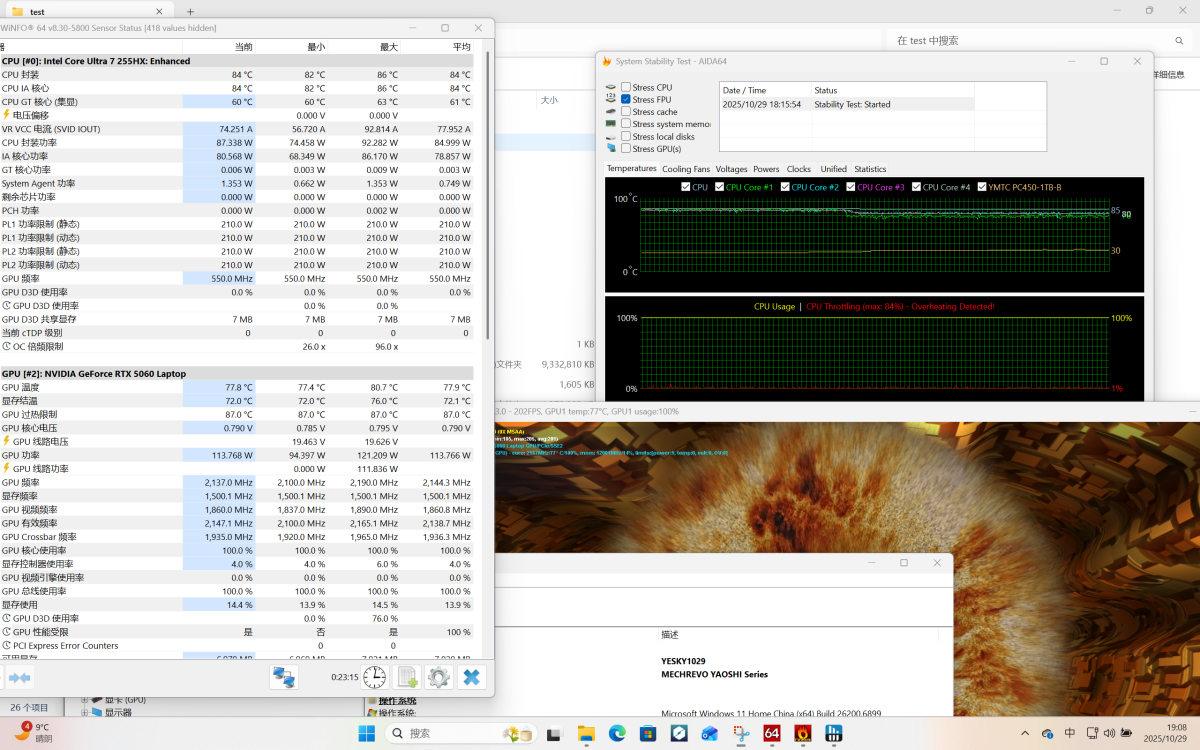Open AIDA64 from the taskbar
Viewport: 1200px width, 750px height.
point(771,733)
